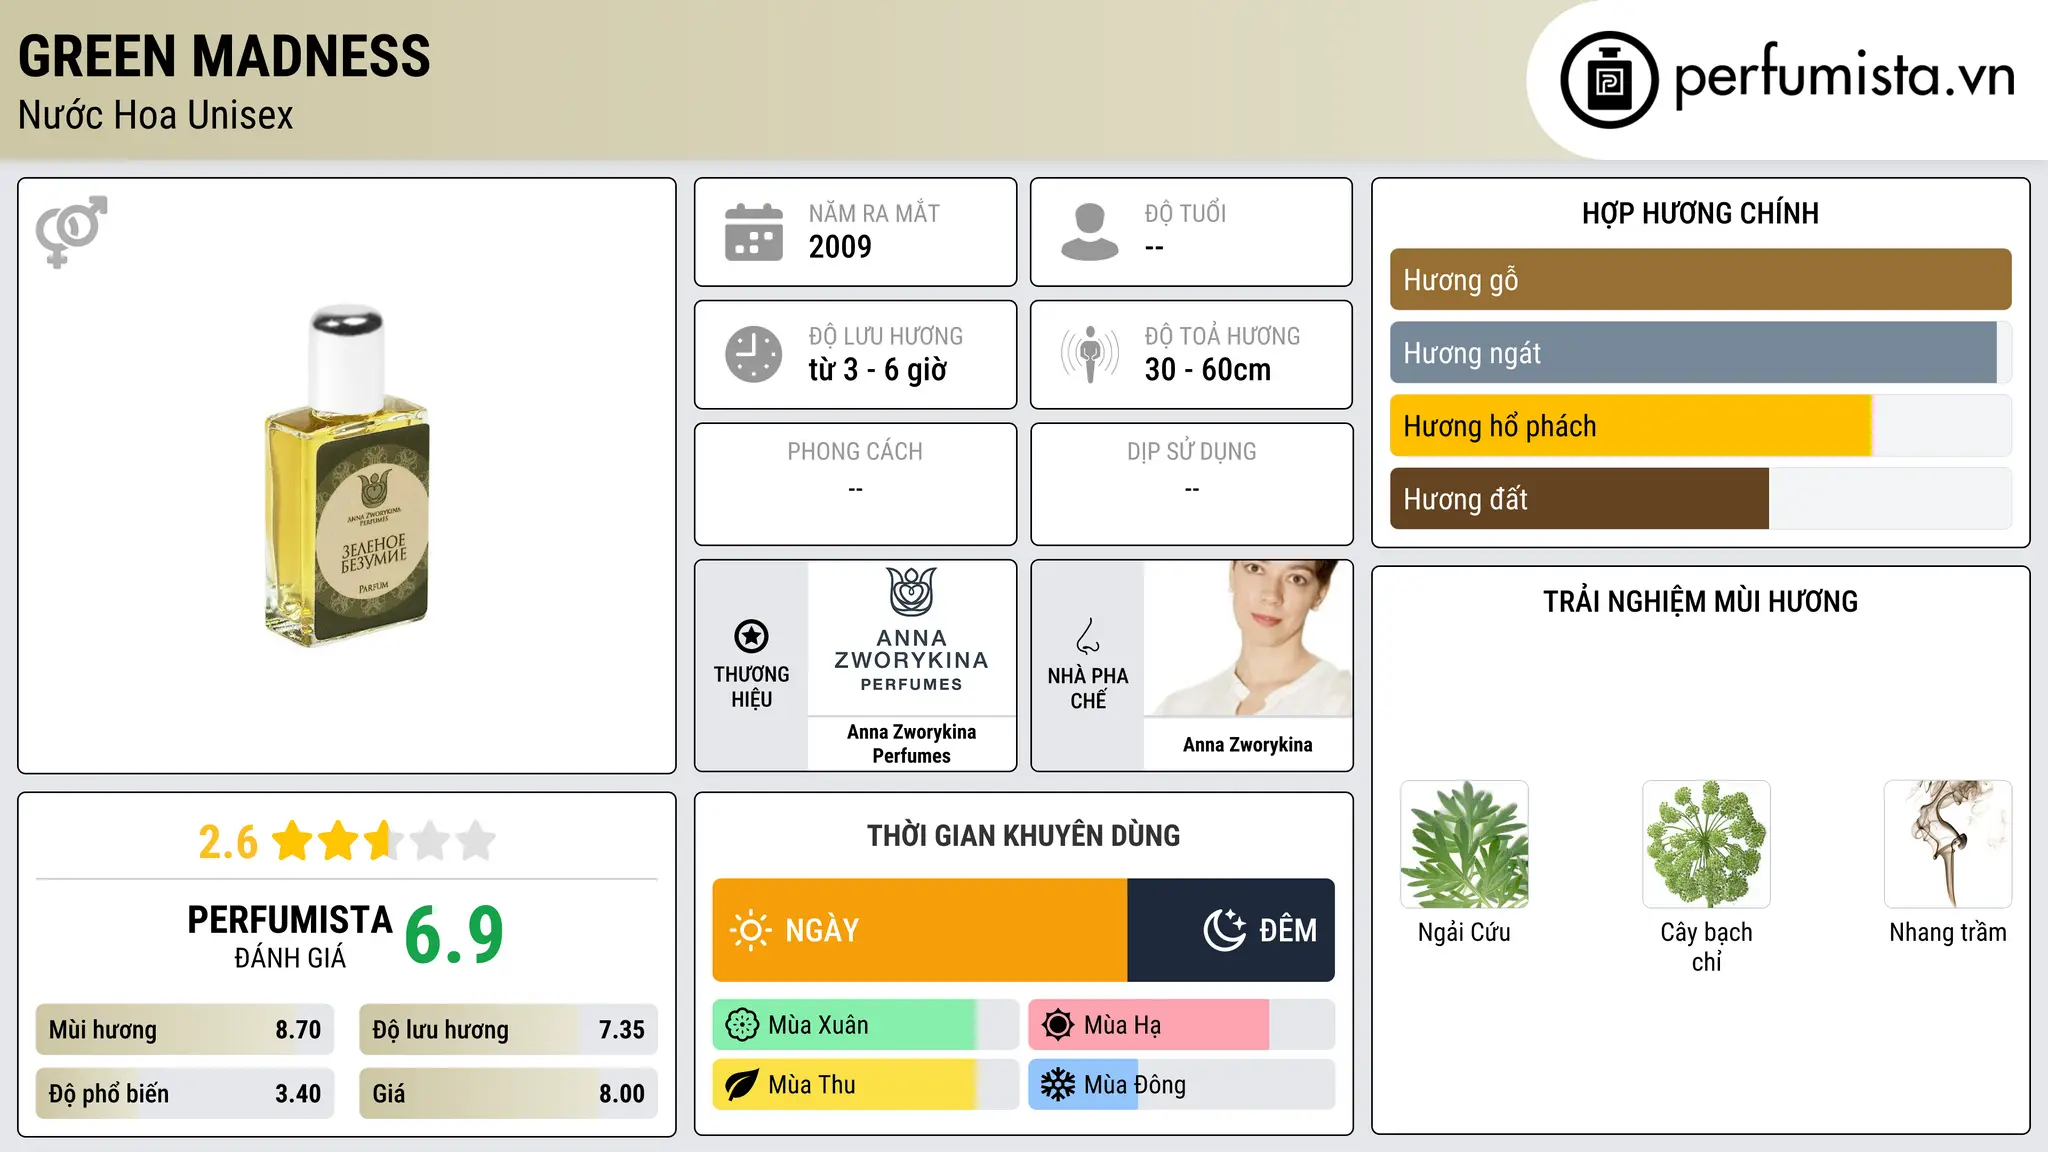The image size is (2048, 1152).
Task: Click the HỢP HƯƠNG CHÍNH heading
Action: 1700,213
